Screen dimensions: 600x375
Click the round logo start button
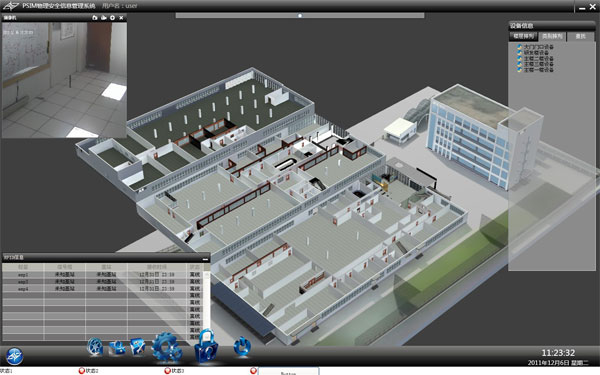(14, 356)
